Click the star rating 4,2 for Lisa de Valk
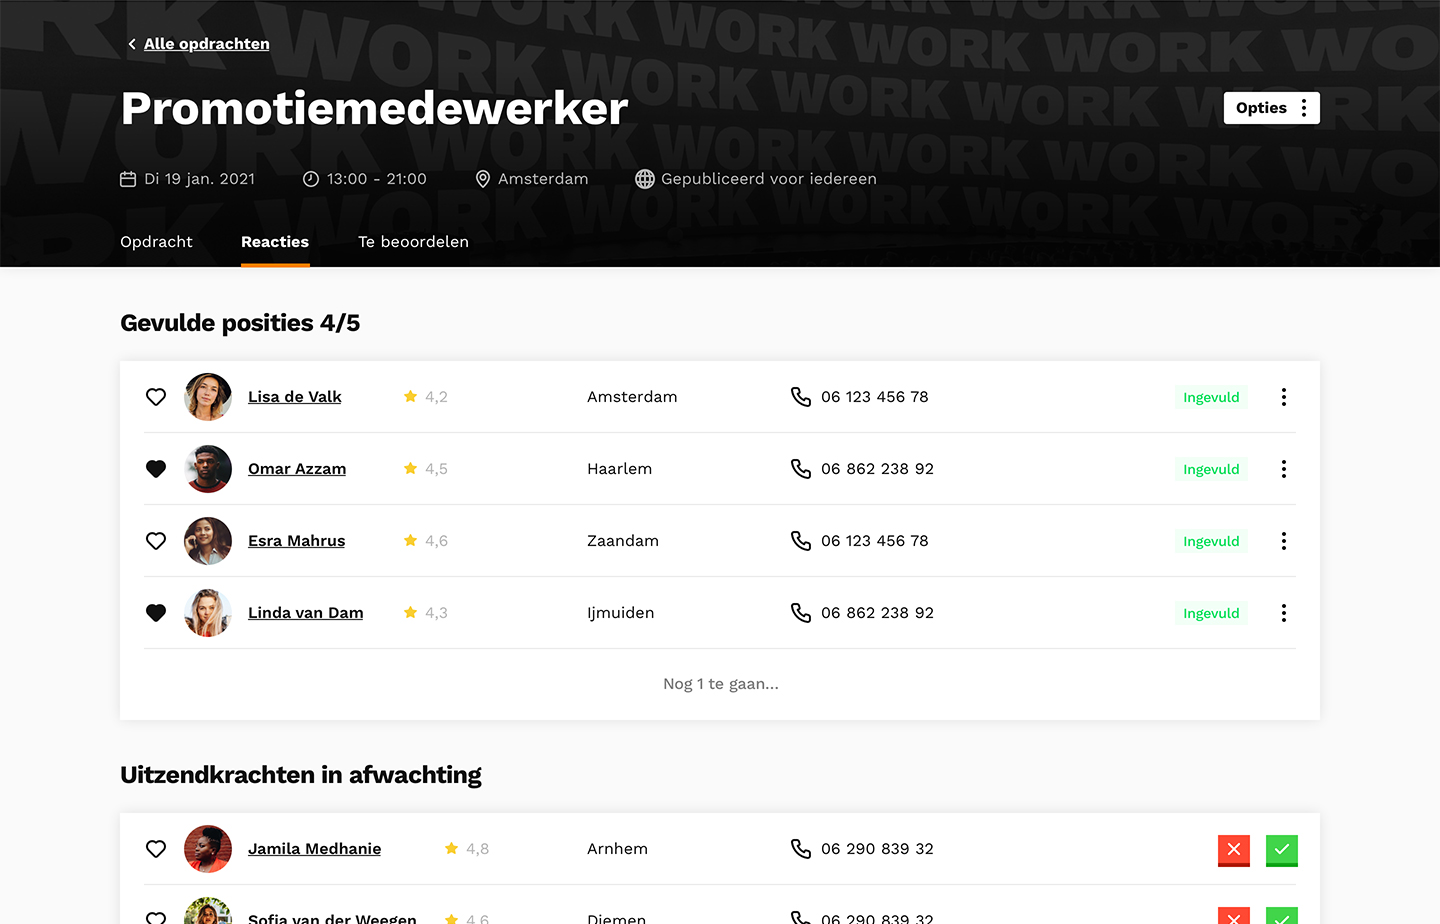1440x924 pixels. [x=426, y=397]
